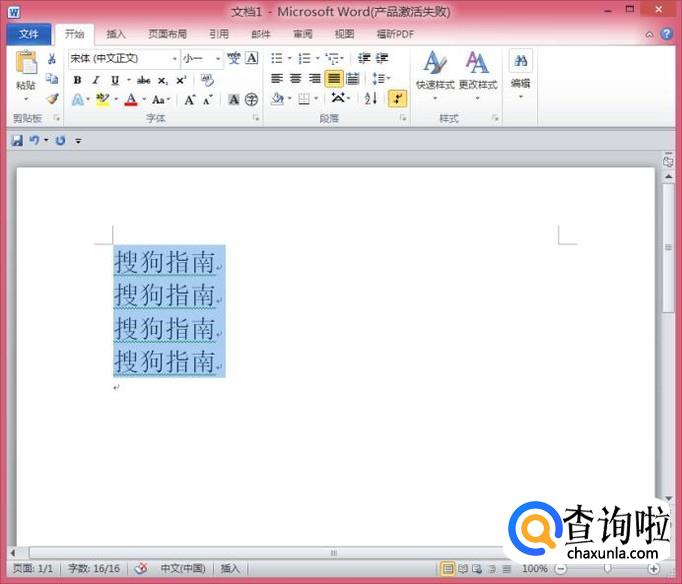Align text right
This screenshot has width=682, height=584.
coord(314,79)
